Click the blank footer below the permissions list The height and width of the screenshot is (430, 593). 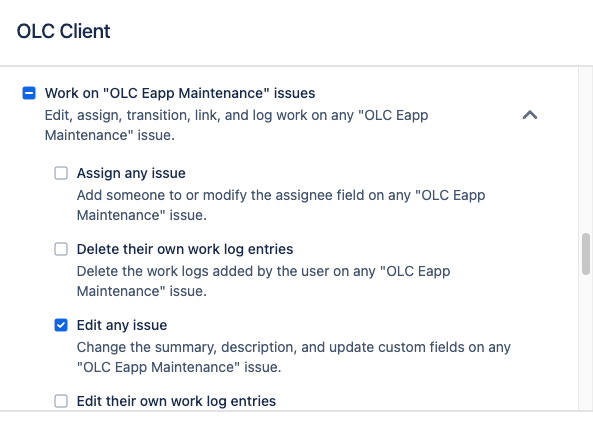pos(296,421)
